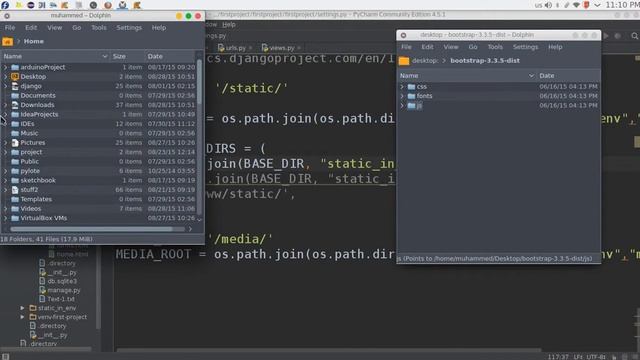Click desktop breadcrumb in bootstrap Dolphin window
The height and width of the screenshot is (360, 640).
[x=424, y=60]
